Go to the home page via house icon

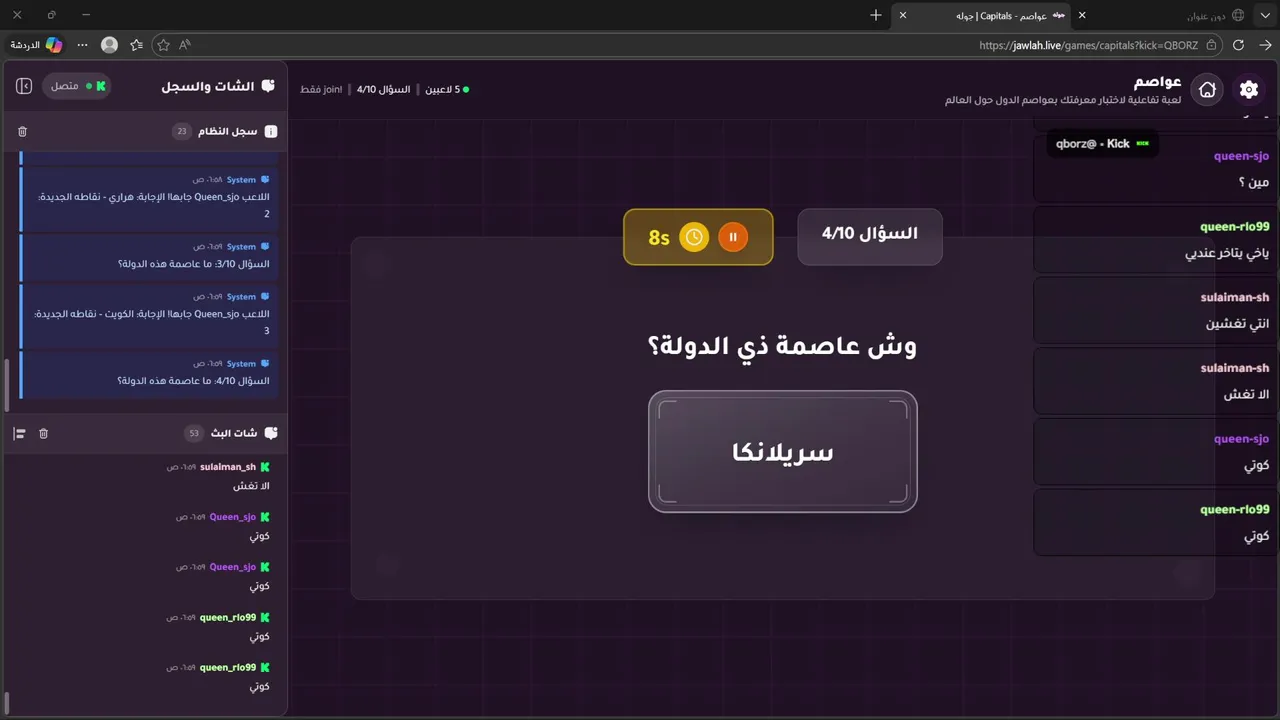(x=1207, y=89)
